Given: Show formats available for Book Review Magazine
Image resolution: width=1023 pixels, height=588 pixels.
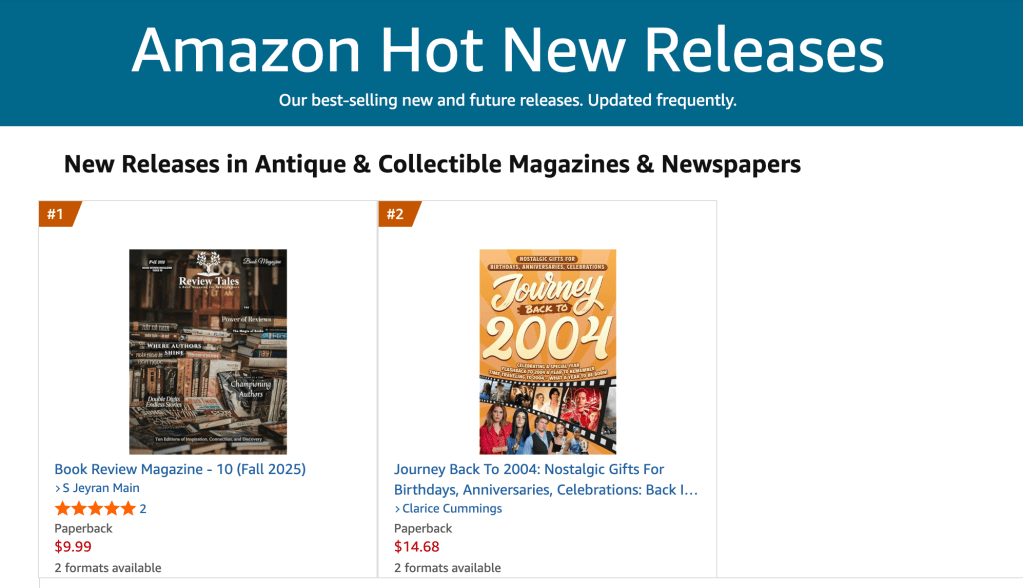Looking at the screenshot, I should click(108, 568).
